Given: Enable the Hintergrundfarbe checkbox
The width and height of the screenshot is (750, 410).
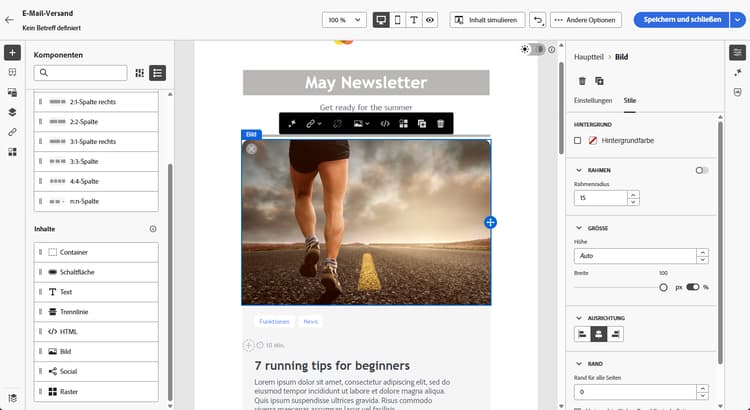Looking at the screenshot, I should tap(578, 141).
